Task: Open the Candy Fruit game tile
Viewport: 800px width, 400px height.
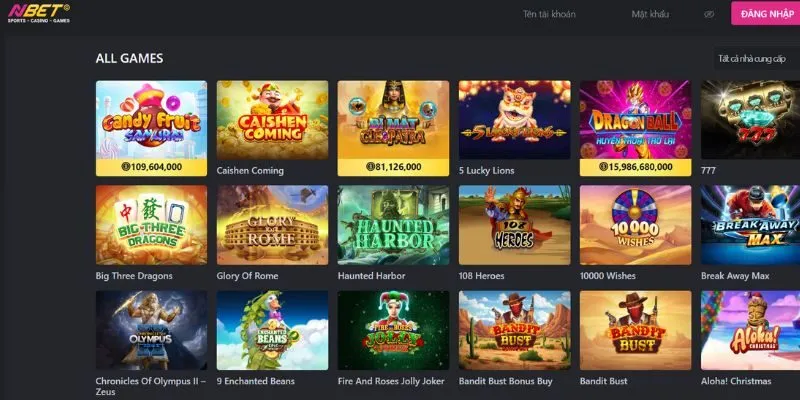Action: click(x=152, y=120)
